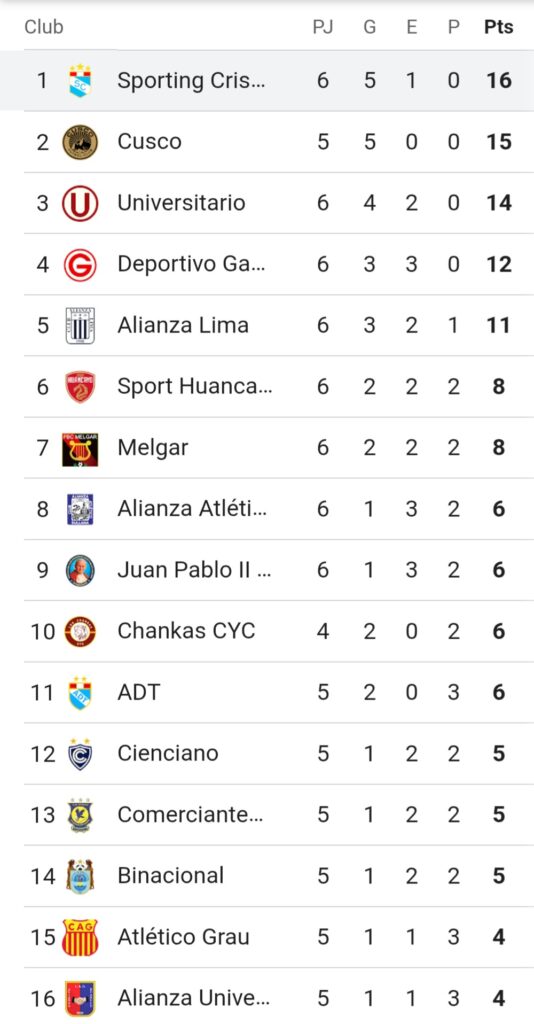The height and width of the screenshot is (1024, 534).
Task: Select the Alianza Atlético row name
Action: tap(192, 509)
